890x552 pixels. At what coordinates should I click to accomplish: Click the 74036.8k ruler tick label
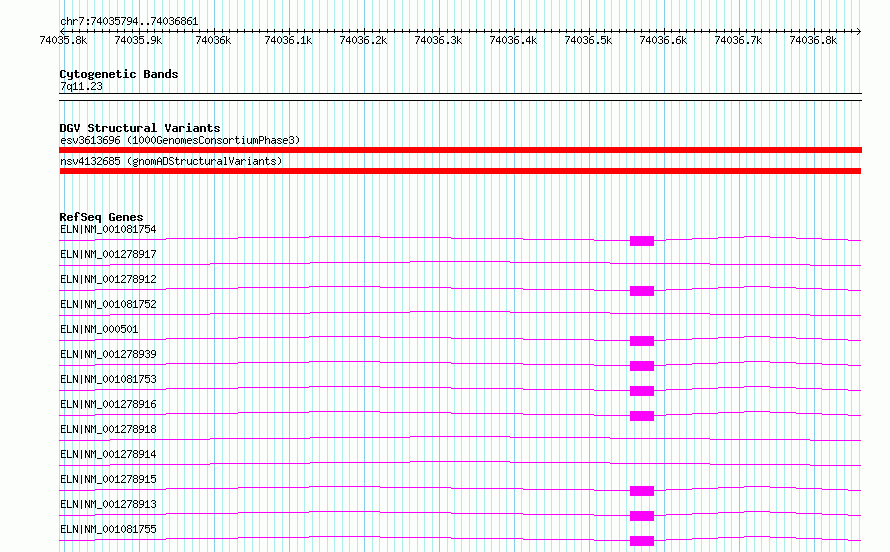tap(813, 40)
